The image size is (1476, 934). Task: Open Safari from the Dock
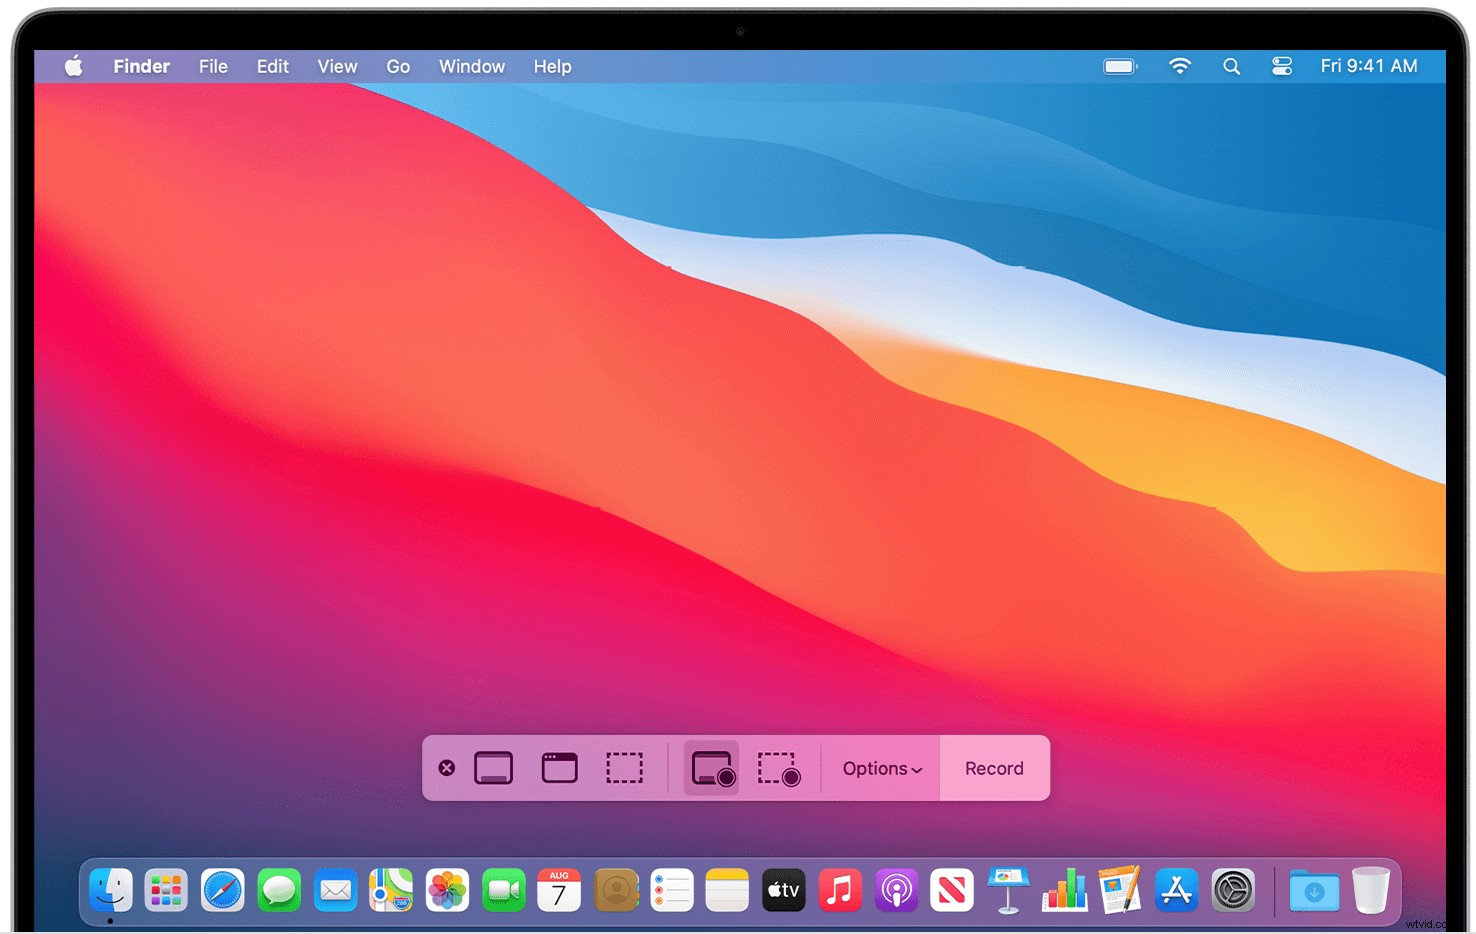(223, 890)
